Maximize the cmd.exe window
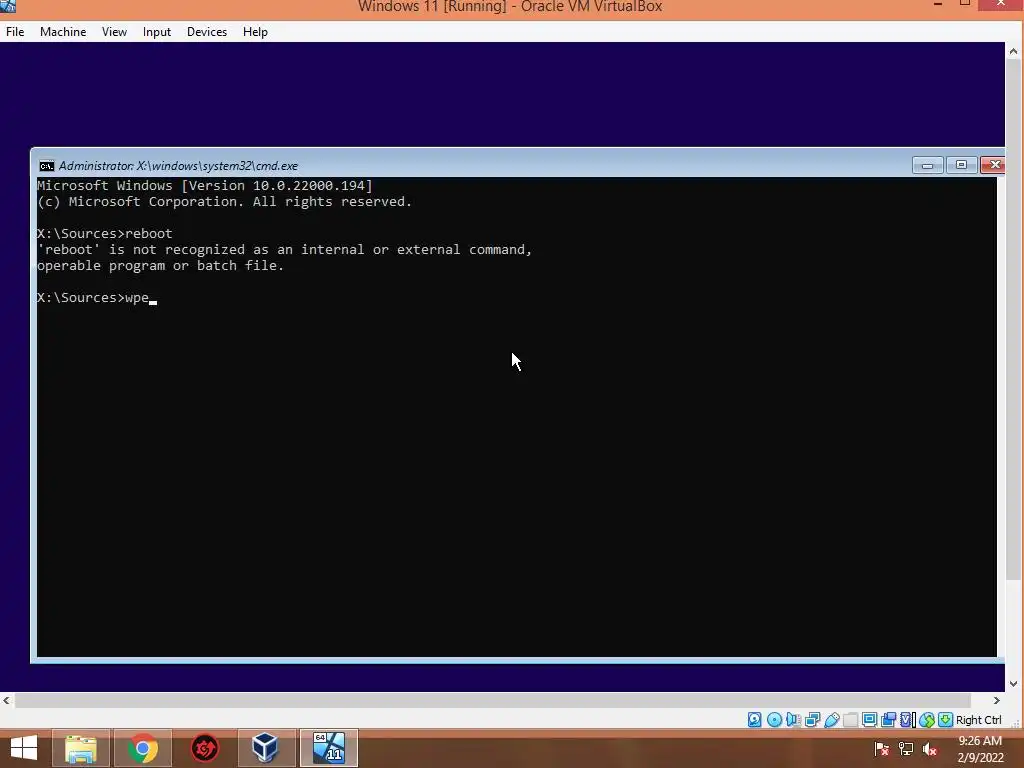This screenshot has height=768, width=1024. [961, 165]
